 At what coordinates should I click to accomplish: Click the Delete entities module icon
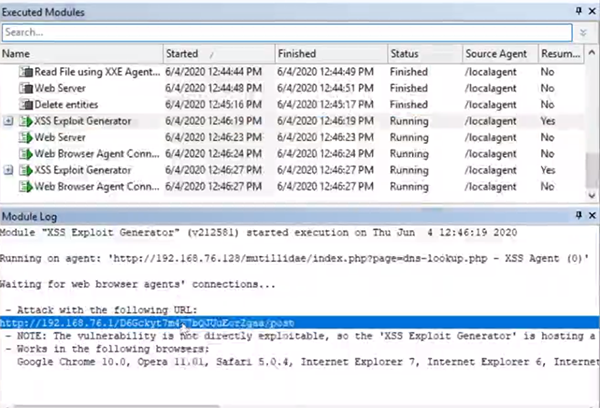coord(26,104)
